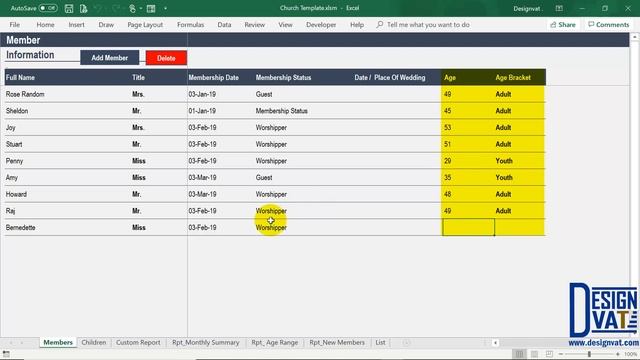Open the Rpt_Monthly Summary sheet tab
This screenshot has width=640, height=360.
205,342
